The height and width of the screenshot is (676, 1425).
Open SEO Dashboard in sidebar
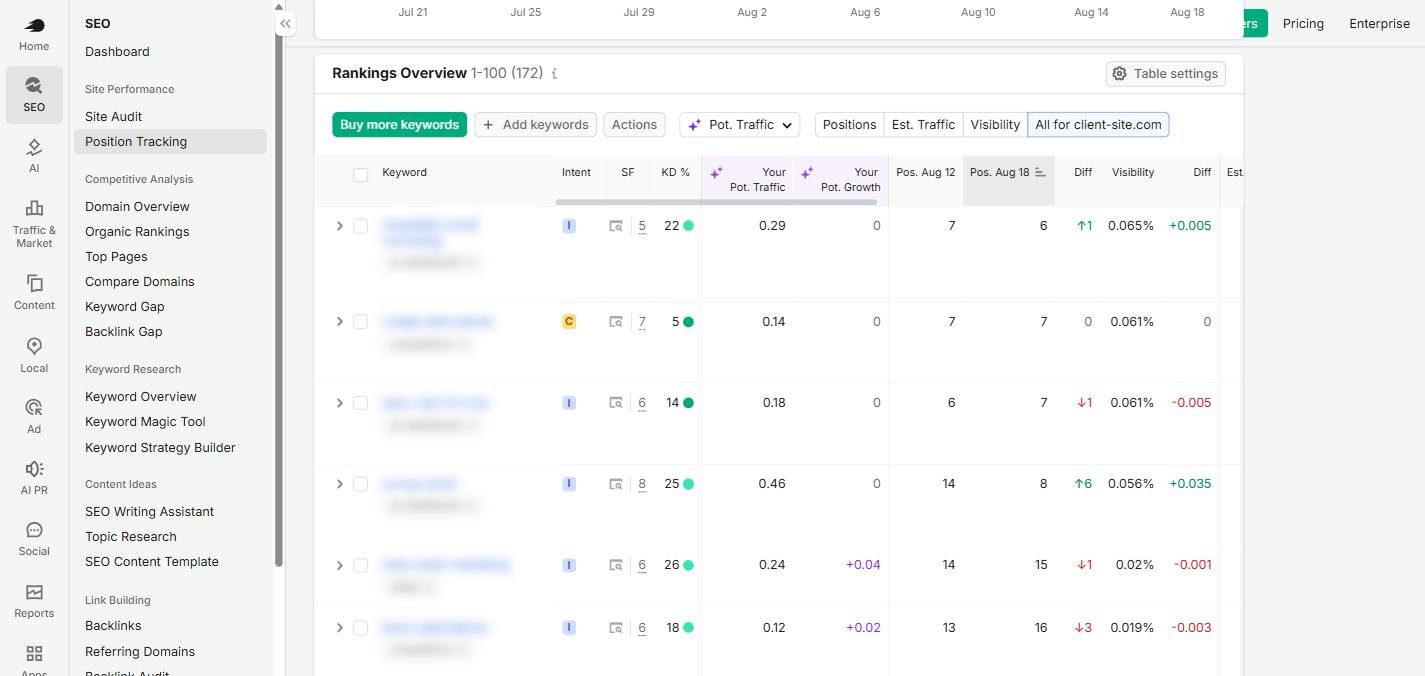click(117, 52)
